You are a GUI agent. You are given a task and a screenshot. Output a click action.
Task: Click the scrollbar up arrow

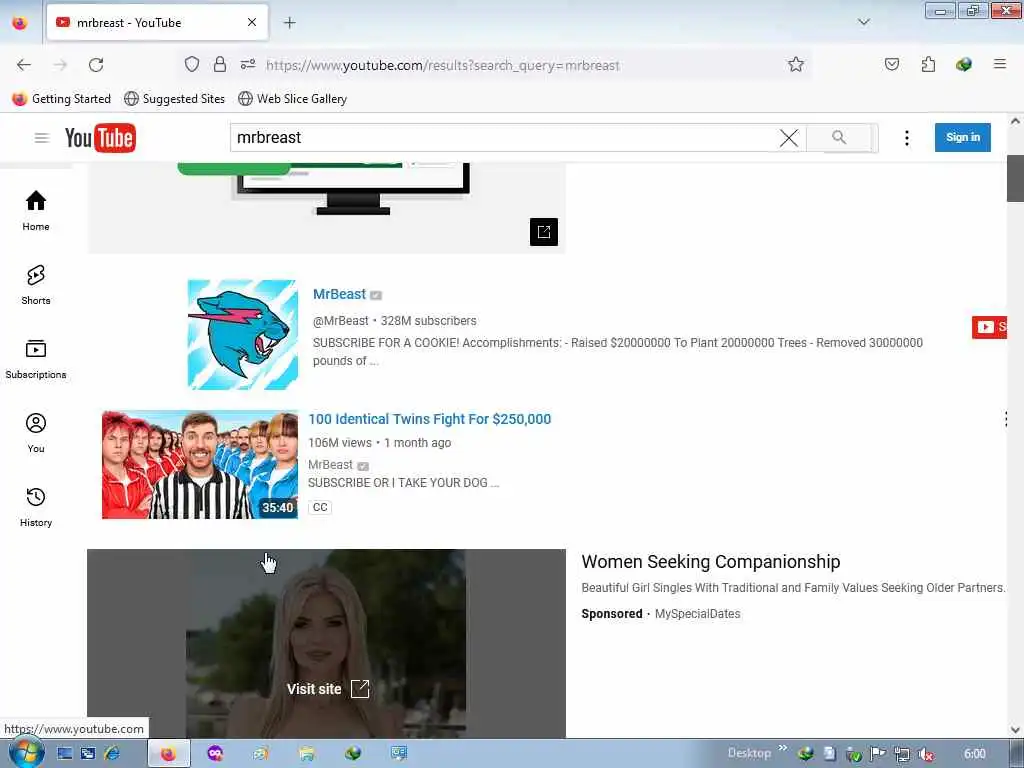pyautogui.click(x=1015, y=121)
